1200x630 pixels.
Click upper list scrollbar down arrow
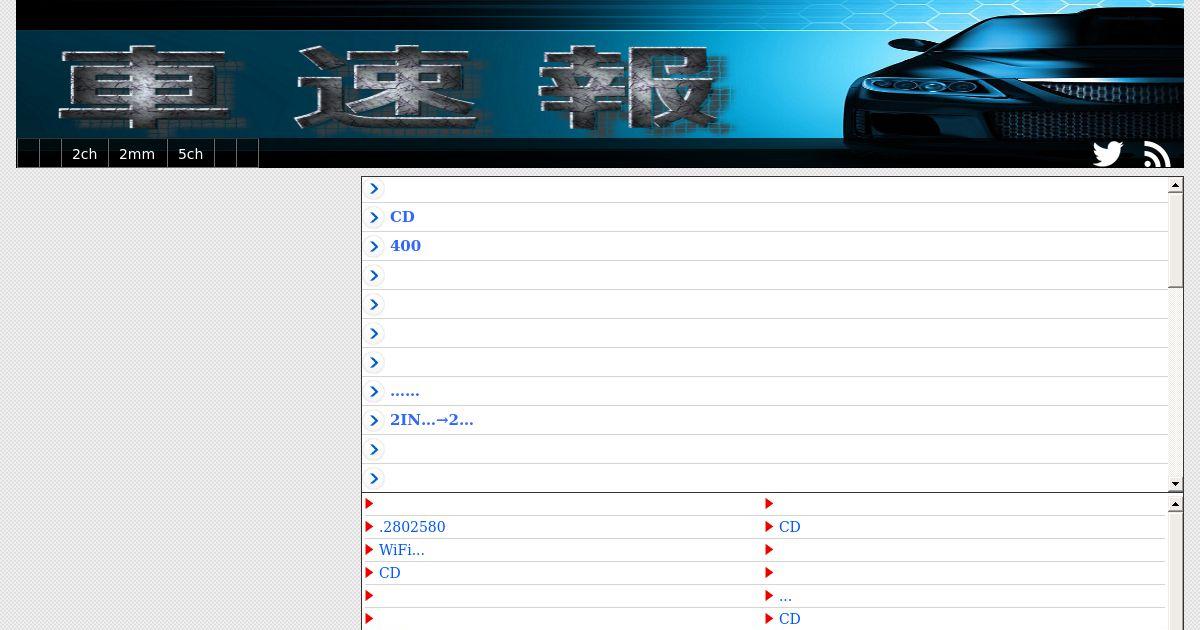[1176, 484]
